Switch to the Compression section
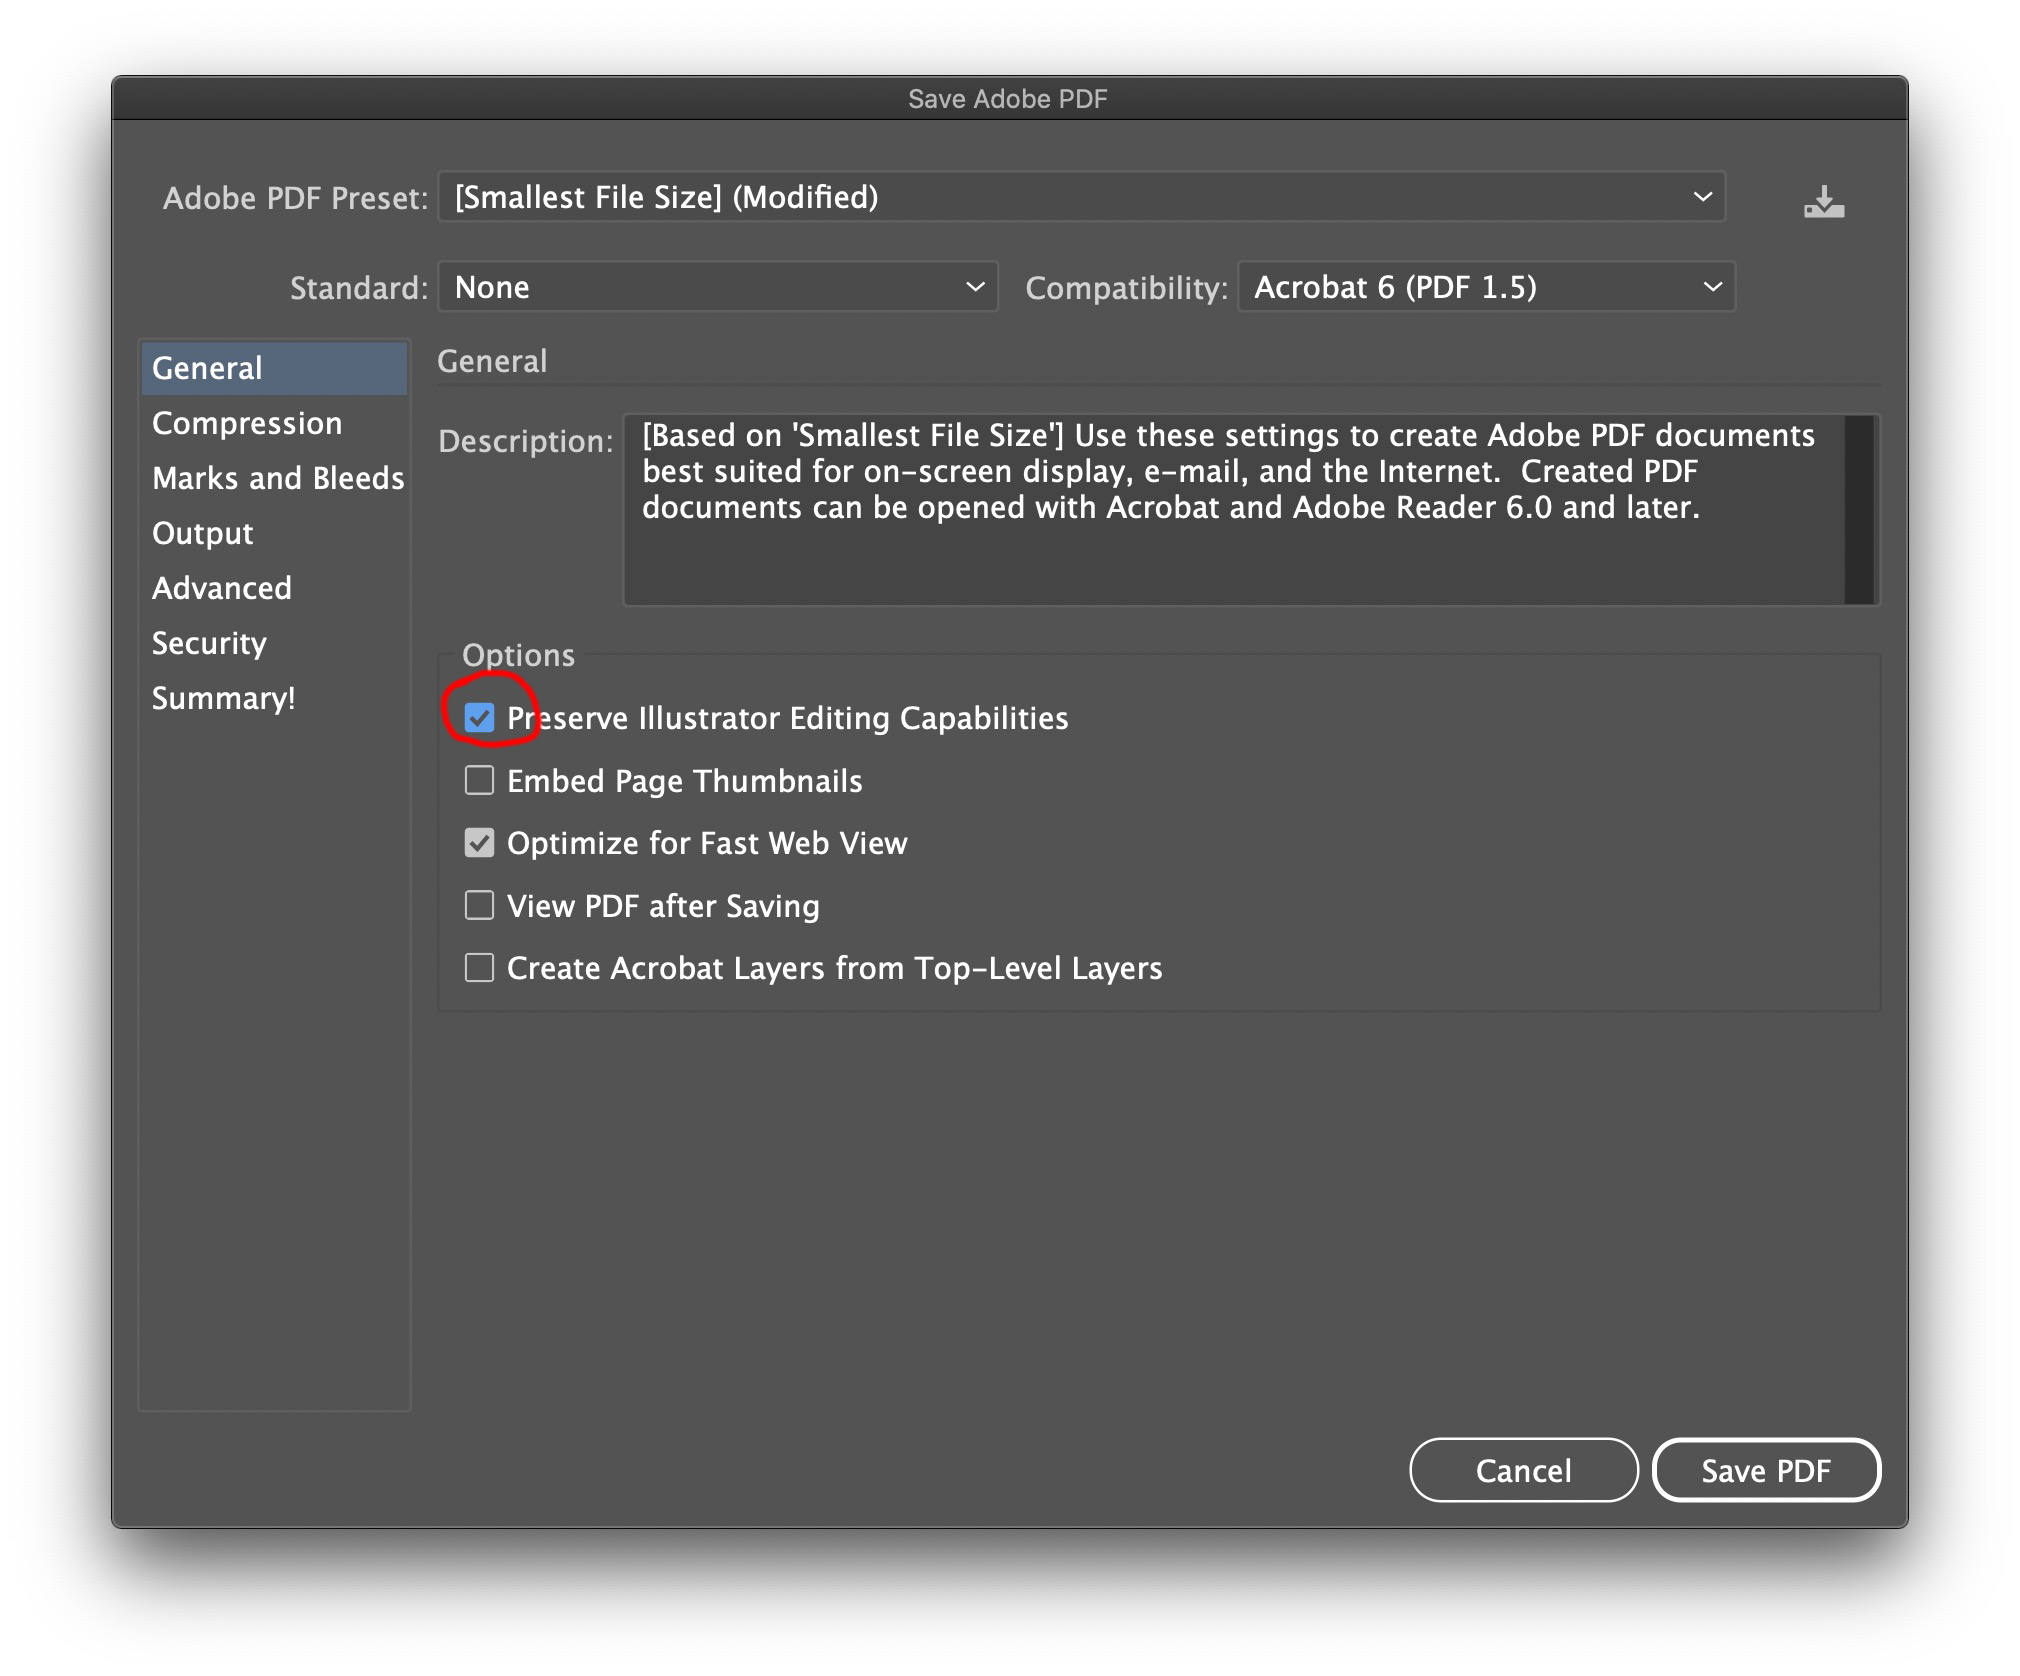 tap(274, 423)
